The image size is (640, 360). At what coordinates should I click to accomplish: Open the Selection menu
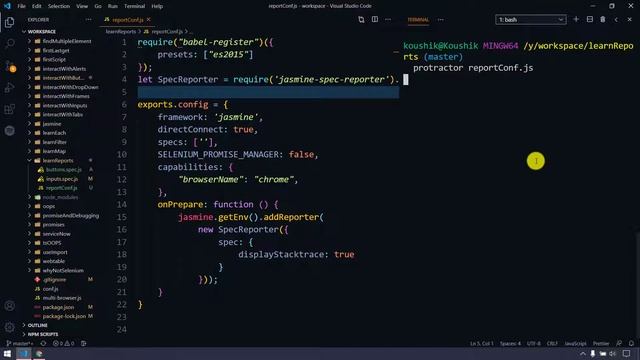pyautogui.click(x=59, y=6)
